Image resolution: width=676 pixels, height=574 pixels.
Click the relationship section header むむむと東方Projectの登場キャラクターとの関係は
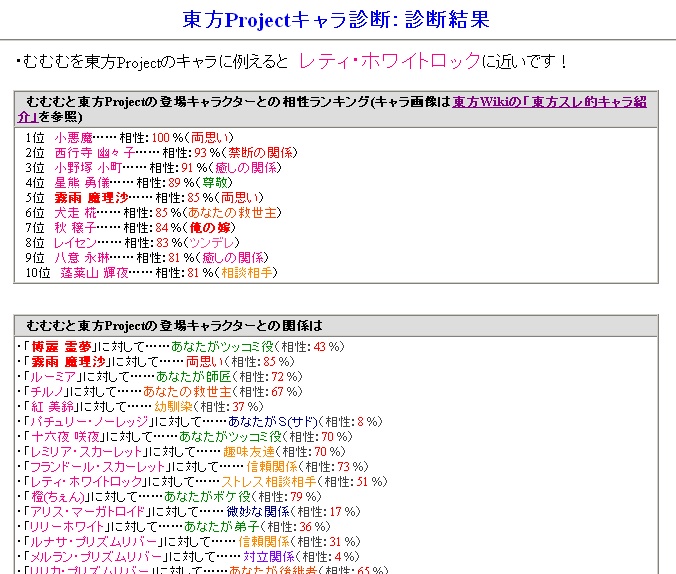pos(174,326)
